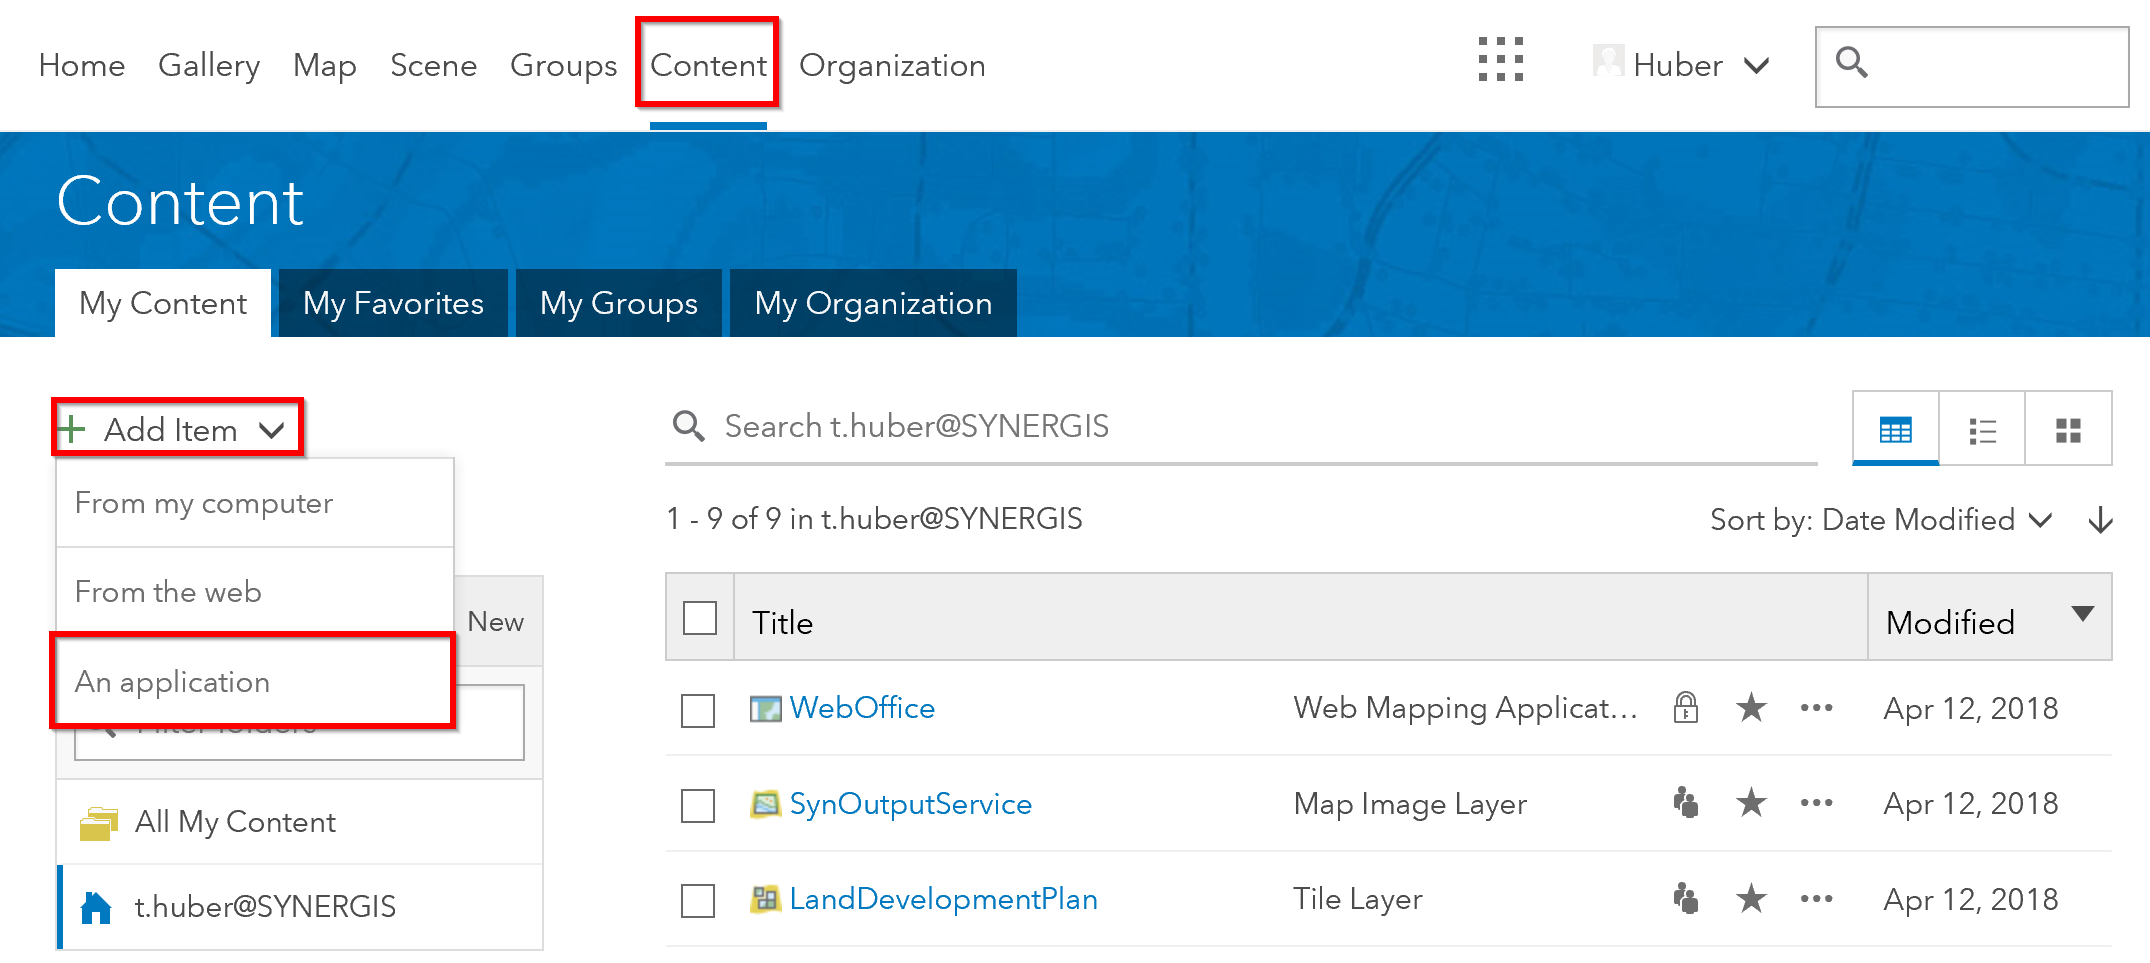Expand the Add Item dropdown

[176, 428]
